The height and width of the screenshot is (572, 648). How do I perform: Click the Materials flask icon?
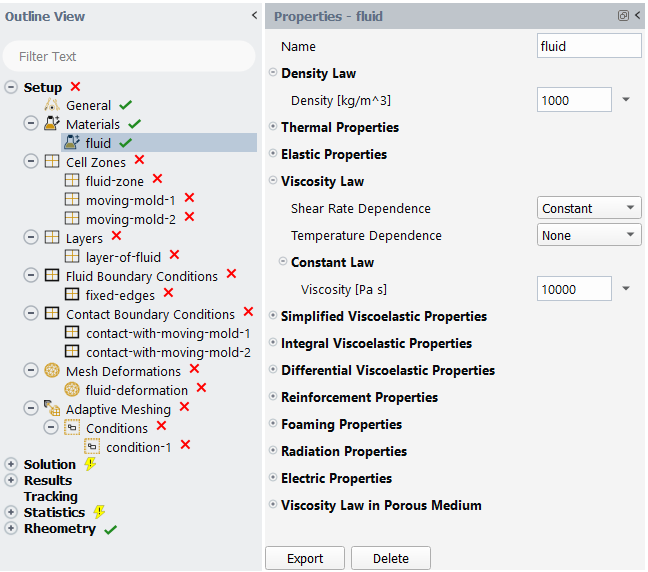[52, 124]
